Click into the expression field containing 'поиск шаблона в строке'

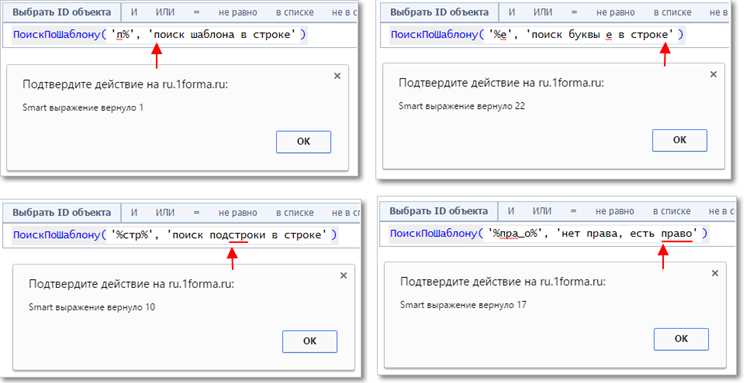pos(181,35)
